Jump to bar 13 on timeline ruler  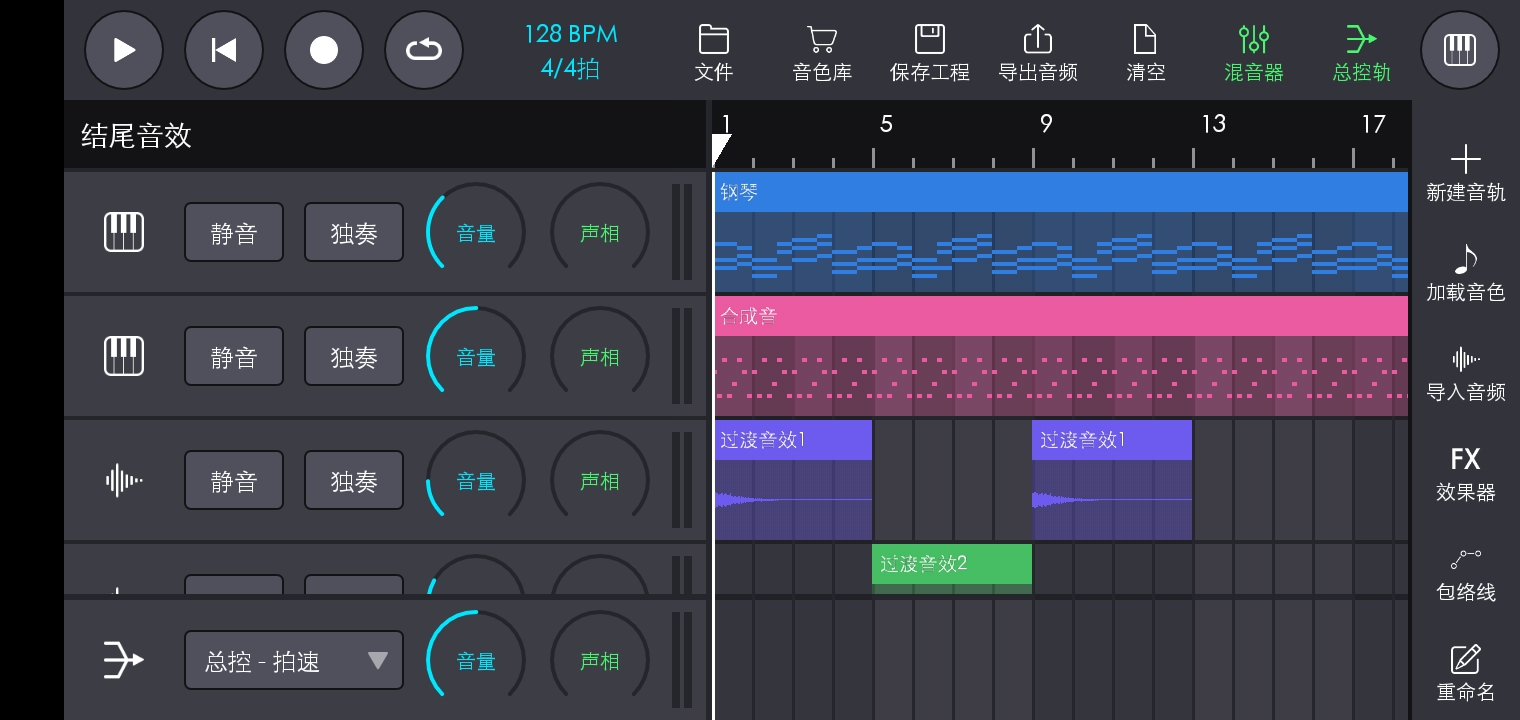pos(1213,124)
